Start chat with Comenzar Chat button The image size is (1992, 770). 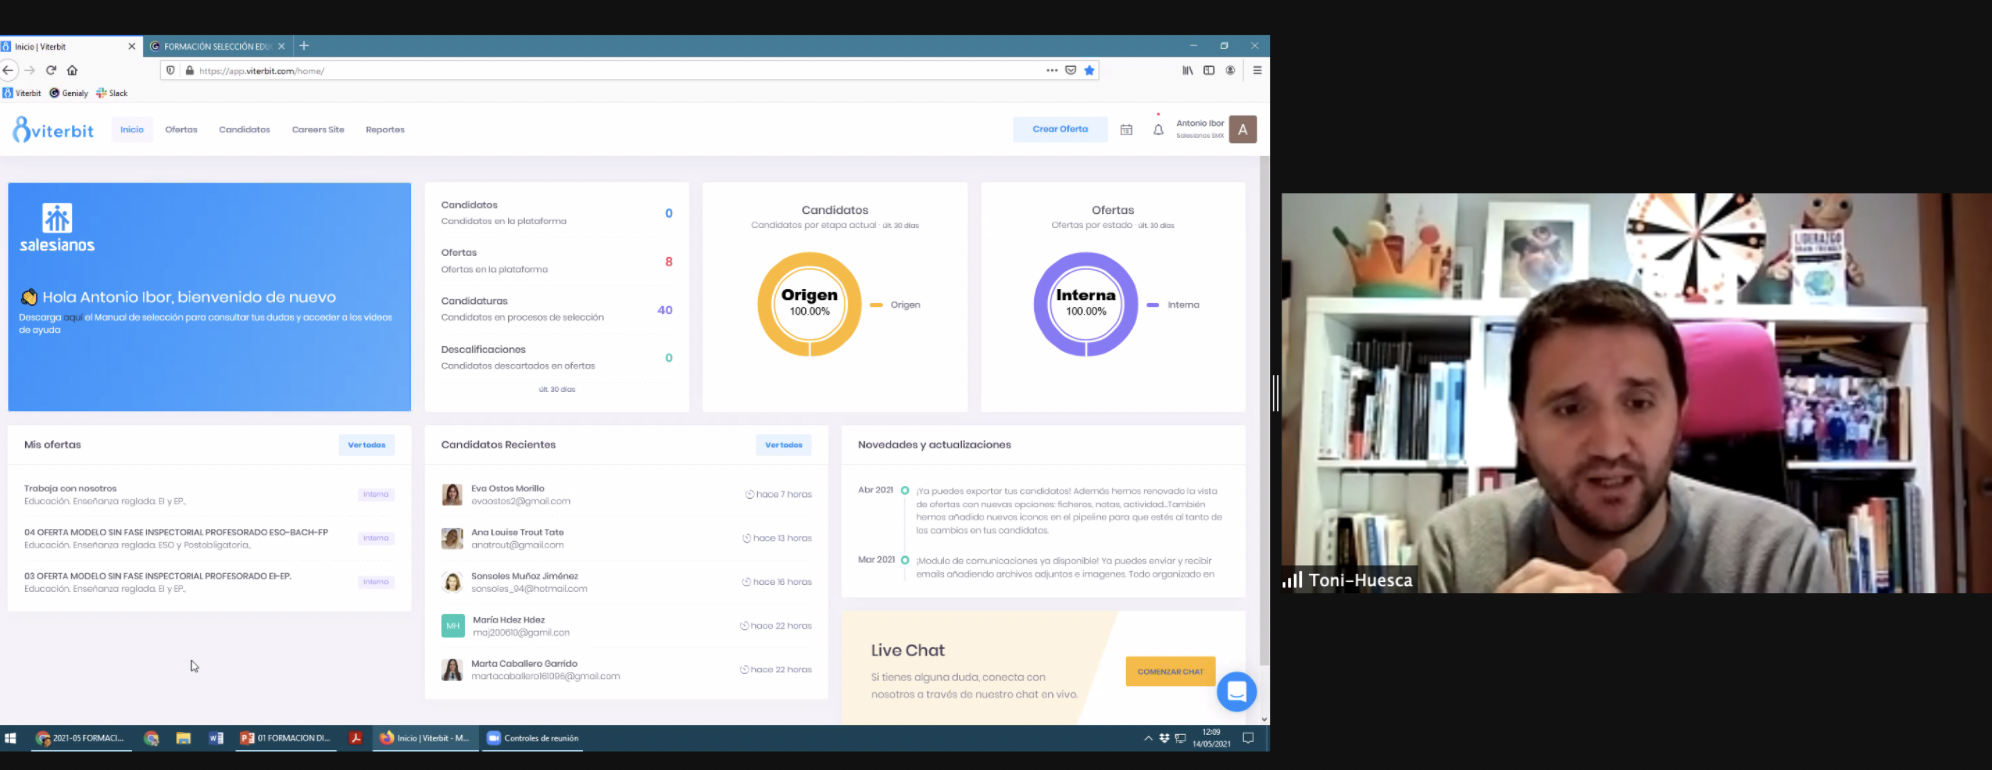click(1170, 671)
